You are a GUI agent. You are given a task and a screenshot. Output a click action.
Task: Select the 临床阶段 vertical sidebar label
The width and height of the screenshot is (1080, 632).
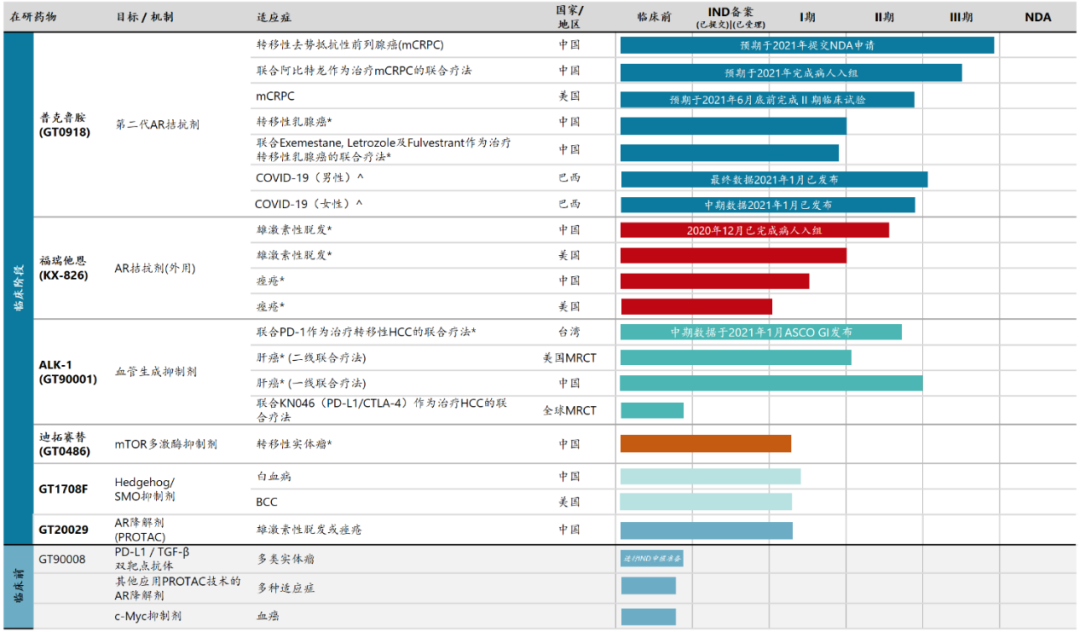(x=18, y=288)
